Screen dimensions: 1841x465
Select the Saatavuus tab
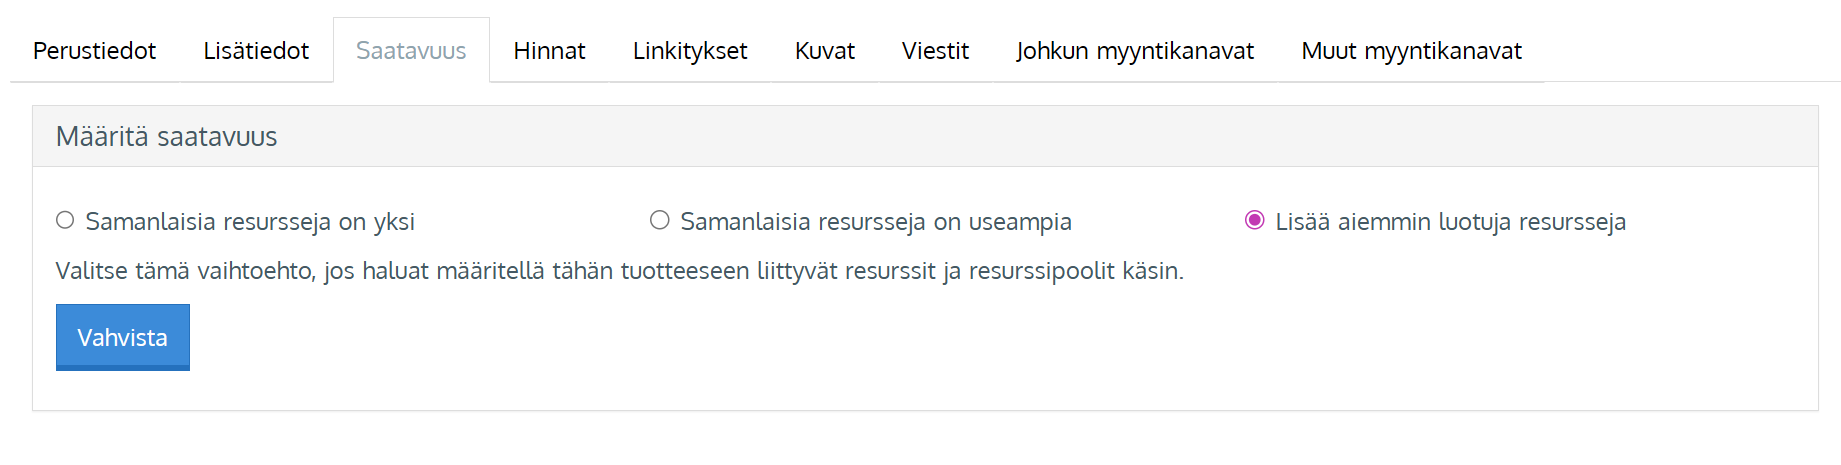coord(411,51)
